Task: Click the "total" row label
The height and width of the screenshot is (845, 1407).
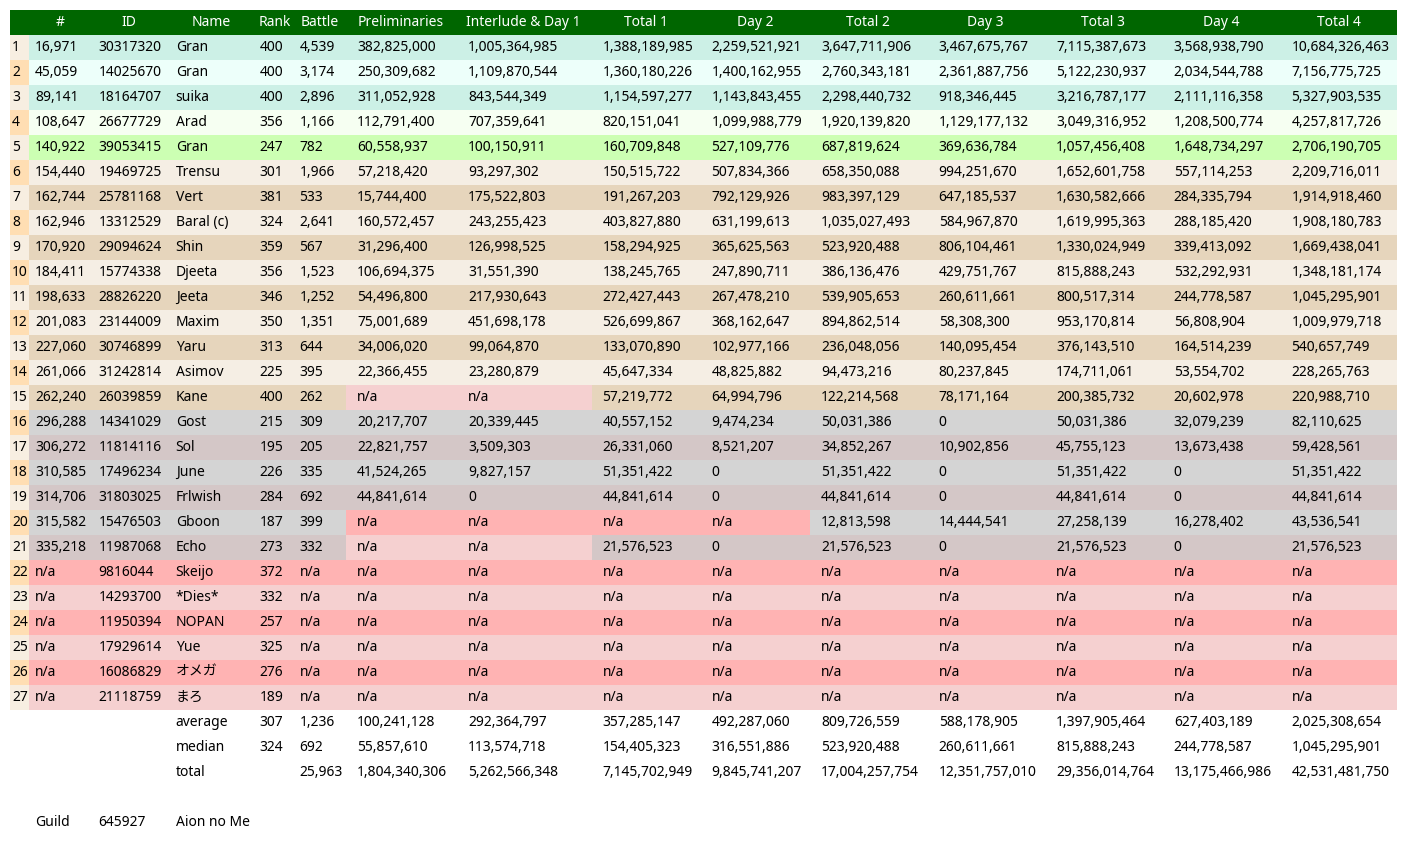Action: click(190, 771)
